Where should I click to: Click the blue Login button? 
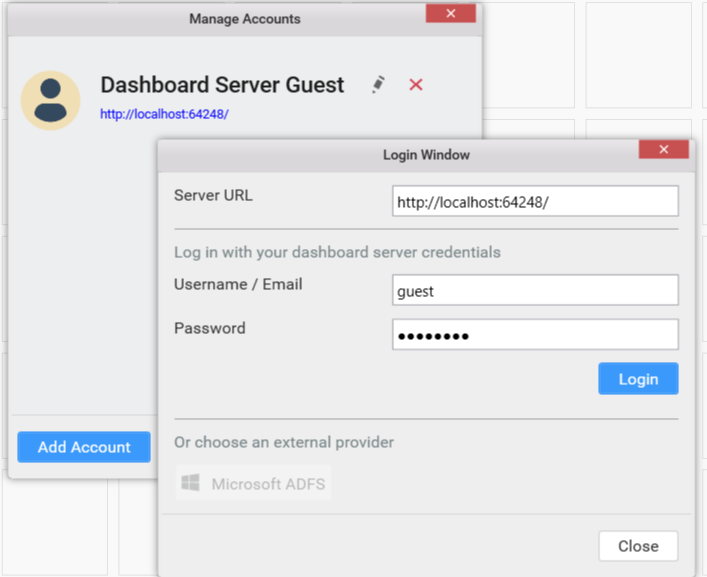point(638,379)
